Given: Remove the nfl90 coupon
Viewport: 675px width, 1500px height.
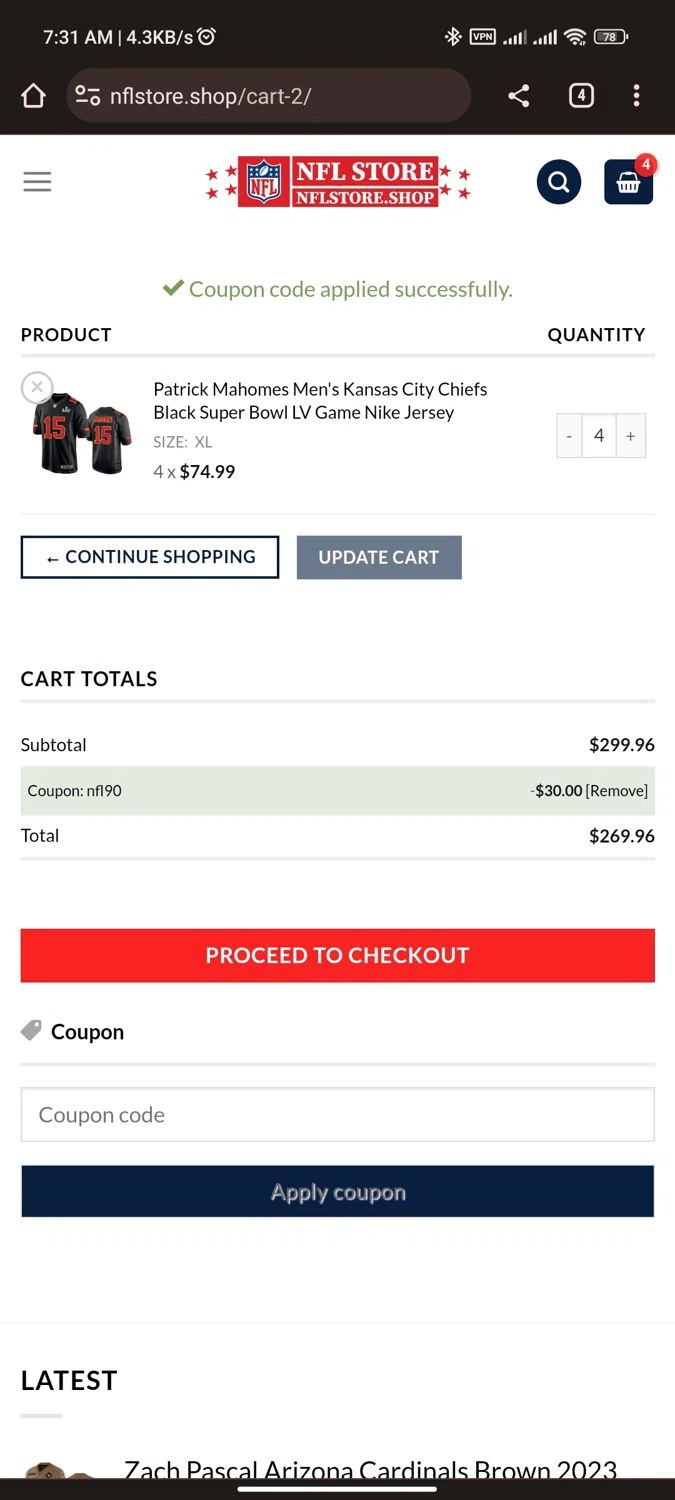Looking at the screenshot, I should (x=617, y=791).
